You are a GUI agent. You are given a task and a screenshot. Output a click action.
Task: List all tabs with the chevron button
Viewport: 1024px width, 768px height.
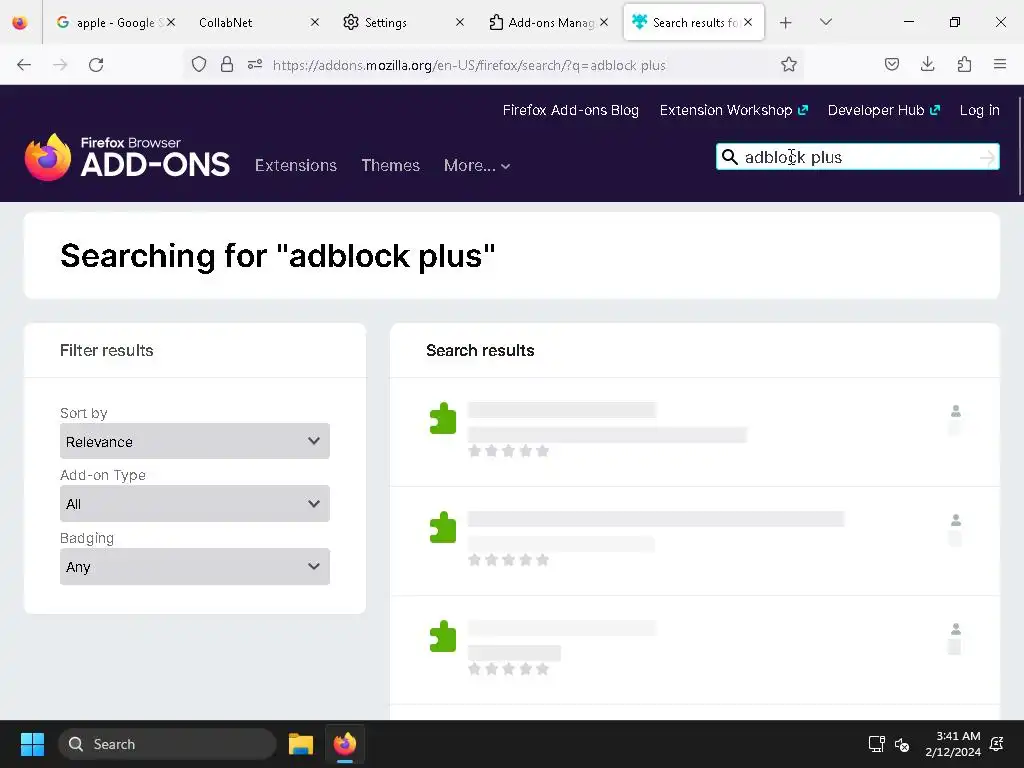pos(825,22)
